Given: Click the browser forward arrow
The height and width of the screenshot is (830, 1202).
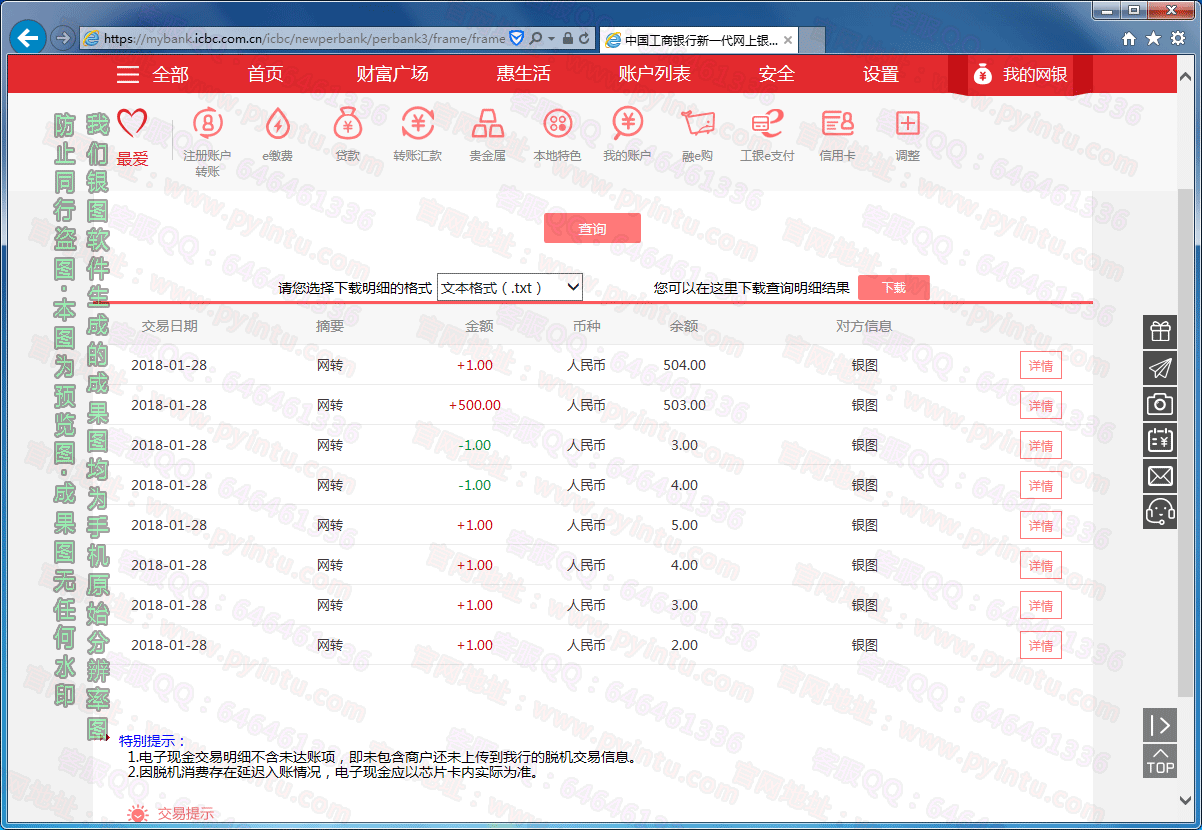Looking at the screenshot, I should (62, 38).
